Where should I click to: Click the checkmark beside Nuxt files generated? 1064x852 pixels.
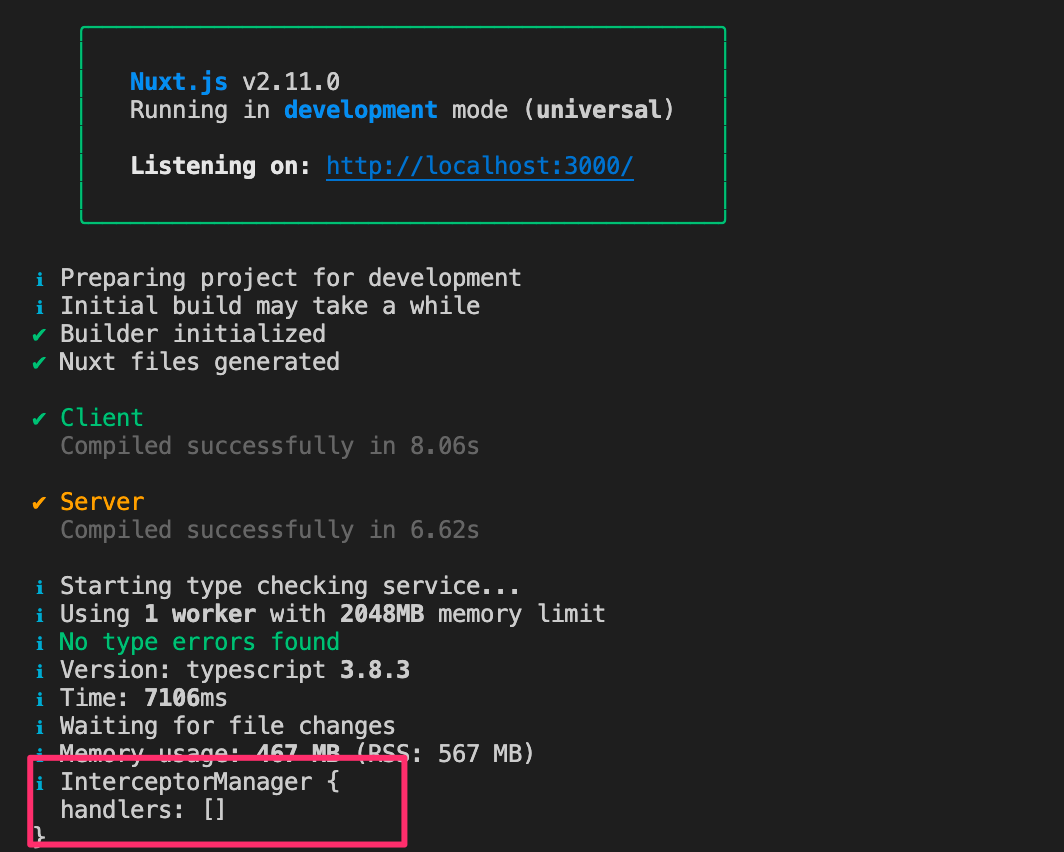click(39, 363)
